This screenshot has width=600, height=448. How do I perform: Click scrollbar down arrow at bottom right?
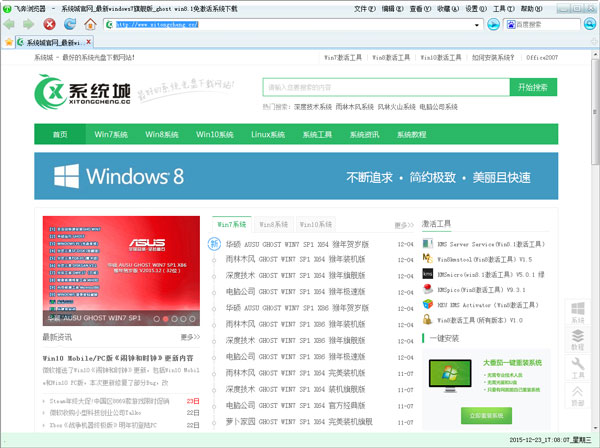pyautogui.click(x=595, y=428)
